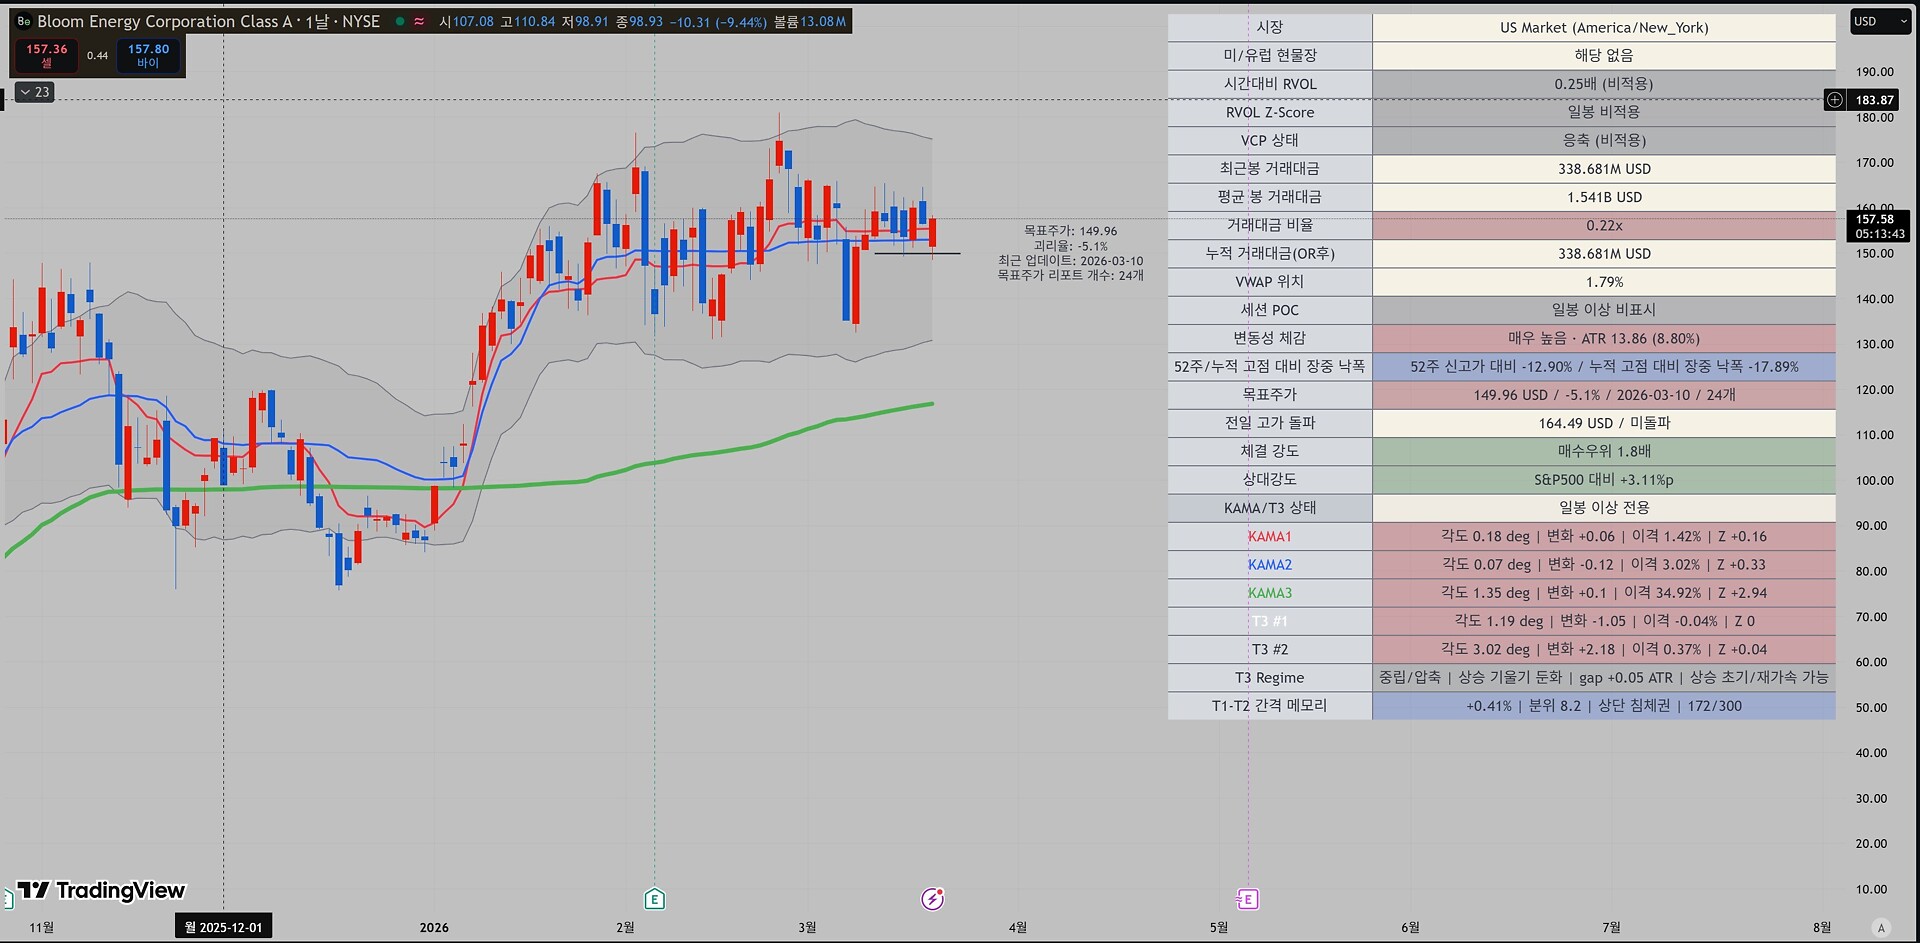Click the '시장' row label
The width and height of the screenshot is (1920, 943).
coord(1270,27)
